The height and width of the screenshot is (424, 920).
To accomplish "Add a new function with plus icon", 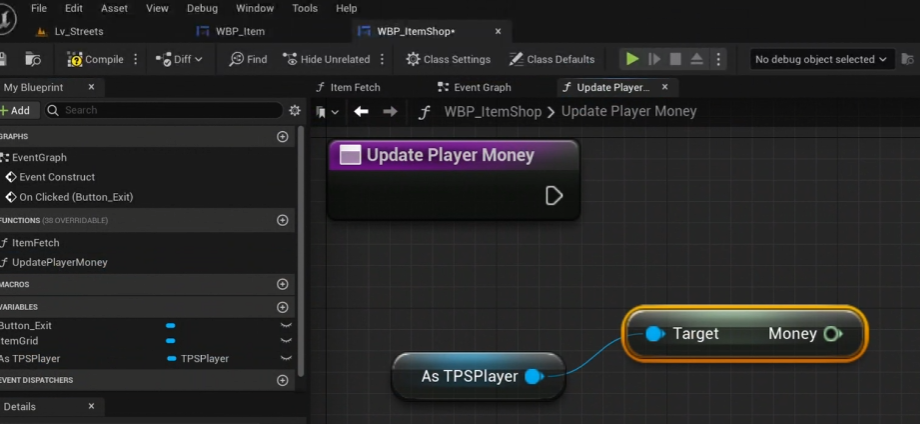I will [283, 221].
